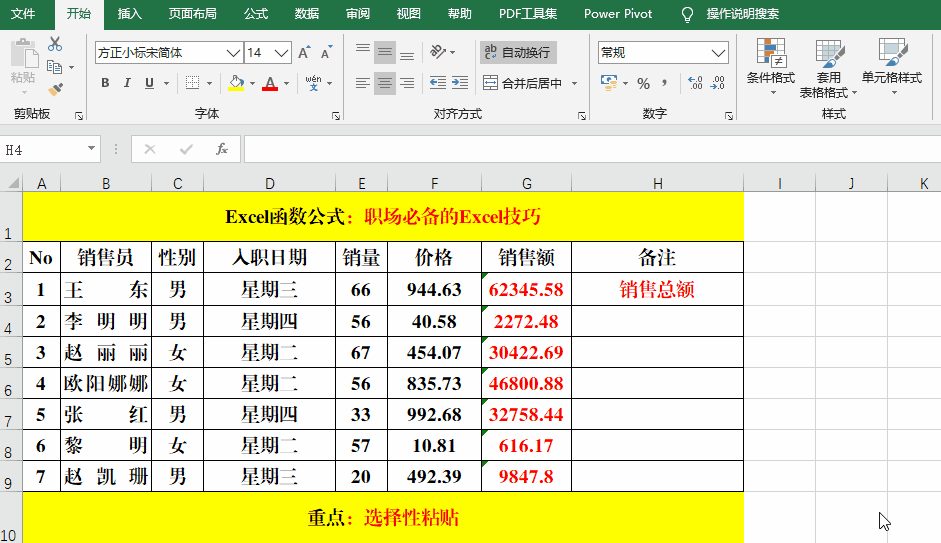Image resolution: width=941 pixels, height=543 pixels.
Task: Select cell with name 欧阳娜娜
Action: point(106,383)
